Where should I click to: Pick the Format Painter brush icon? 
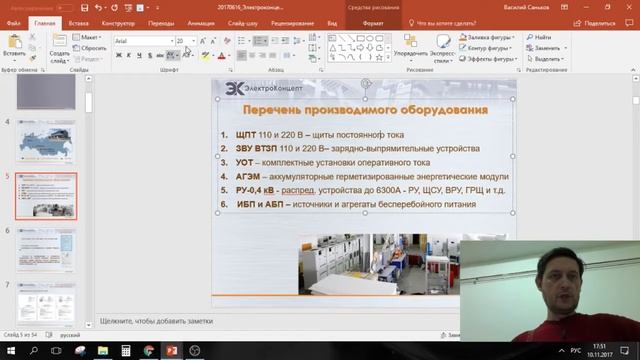(x=32, y=58)
